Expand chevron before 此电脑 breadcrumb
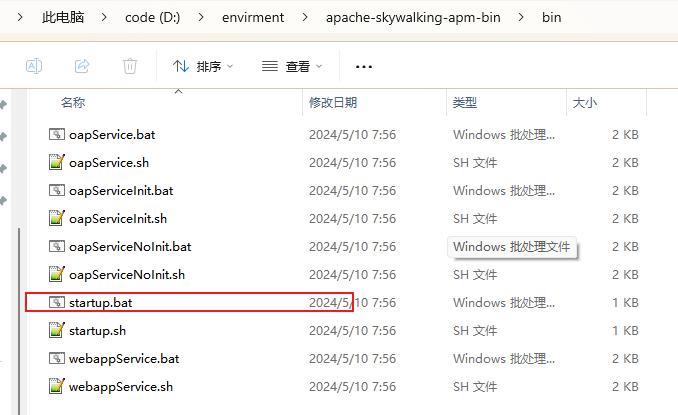Viewport: 678px width, 415px height. click(20, 17)
